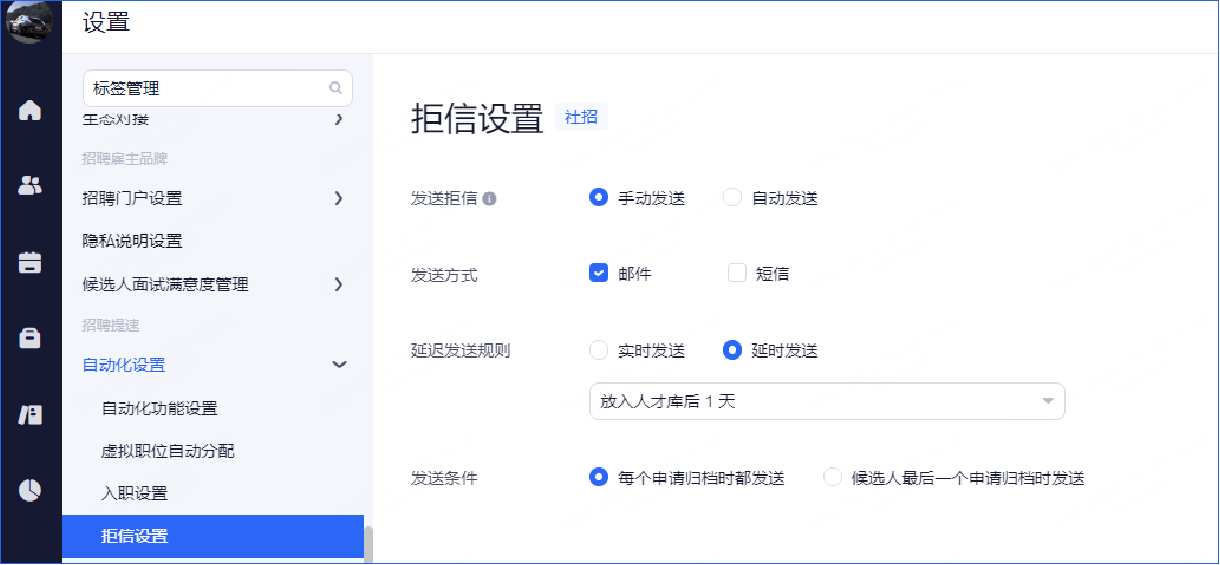Open the book icon in left sidebar

pyautogui.click(x=30, y=415)
